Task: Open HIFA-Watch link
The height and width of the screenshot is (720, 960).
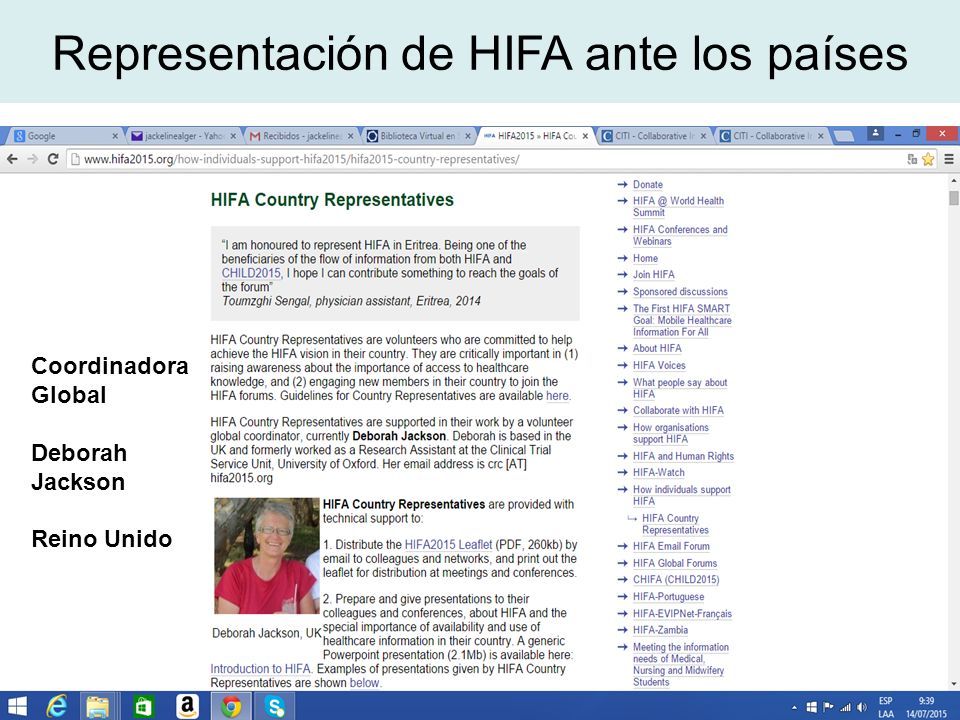Action: [659, 472]
